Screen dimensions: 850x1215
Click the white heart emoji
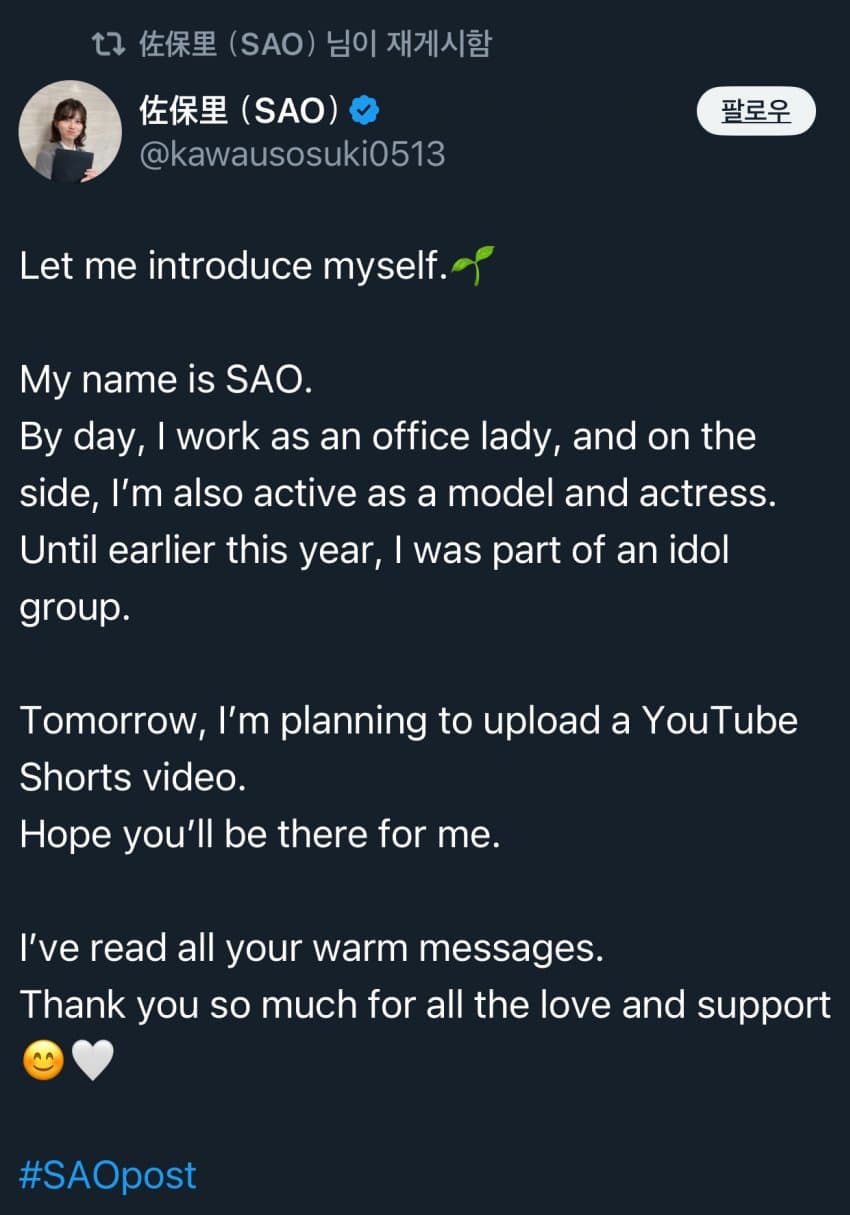tap(93, 1061)
